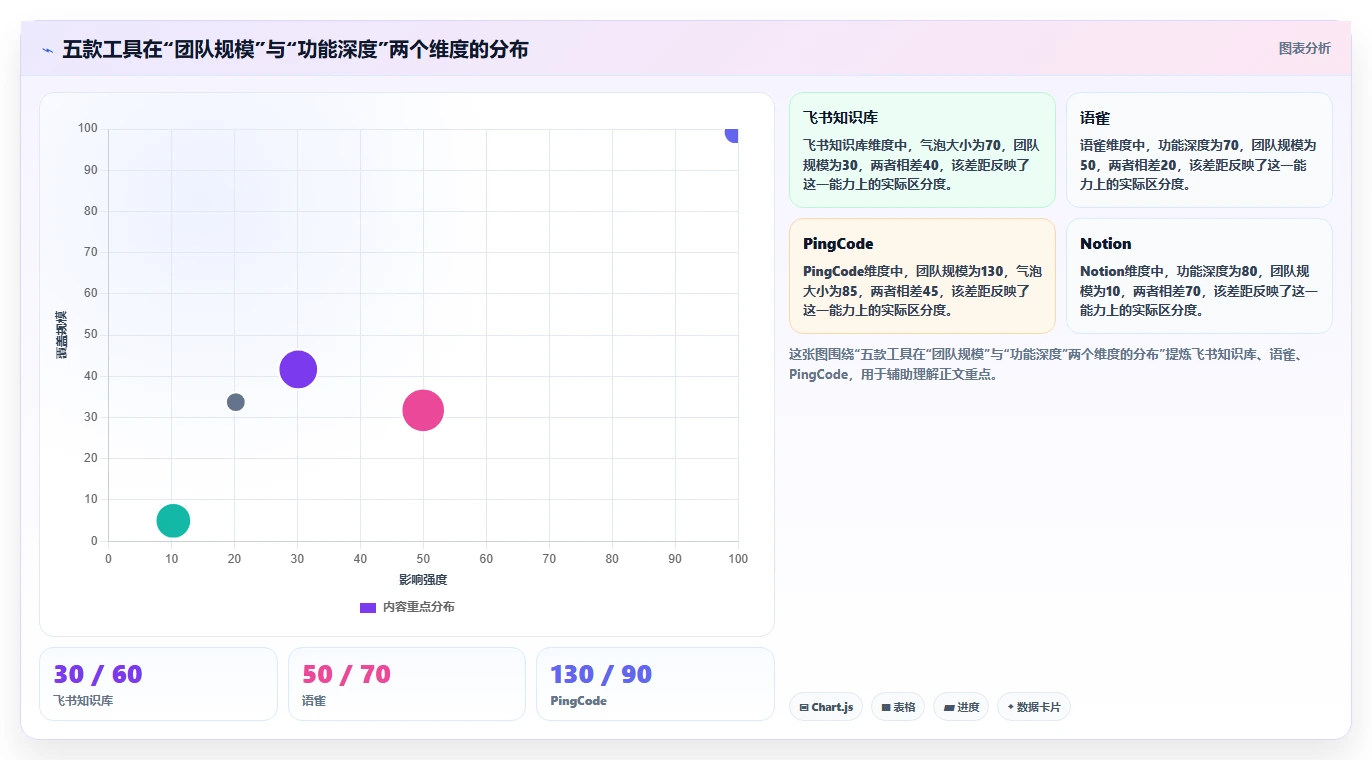This screenshot has height=760, width=1372.
Task: Select the purple bubble near x=30
Action: (298, 369)
